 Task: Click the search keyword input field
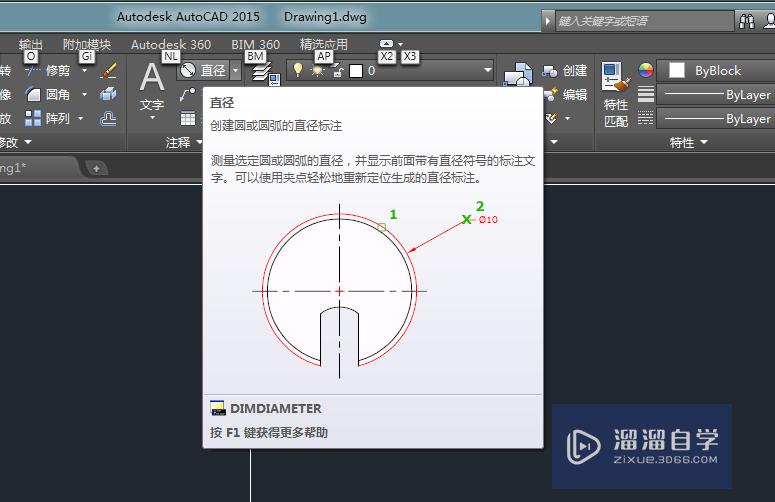click(645, 21)
